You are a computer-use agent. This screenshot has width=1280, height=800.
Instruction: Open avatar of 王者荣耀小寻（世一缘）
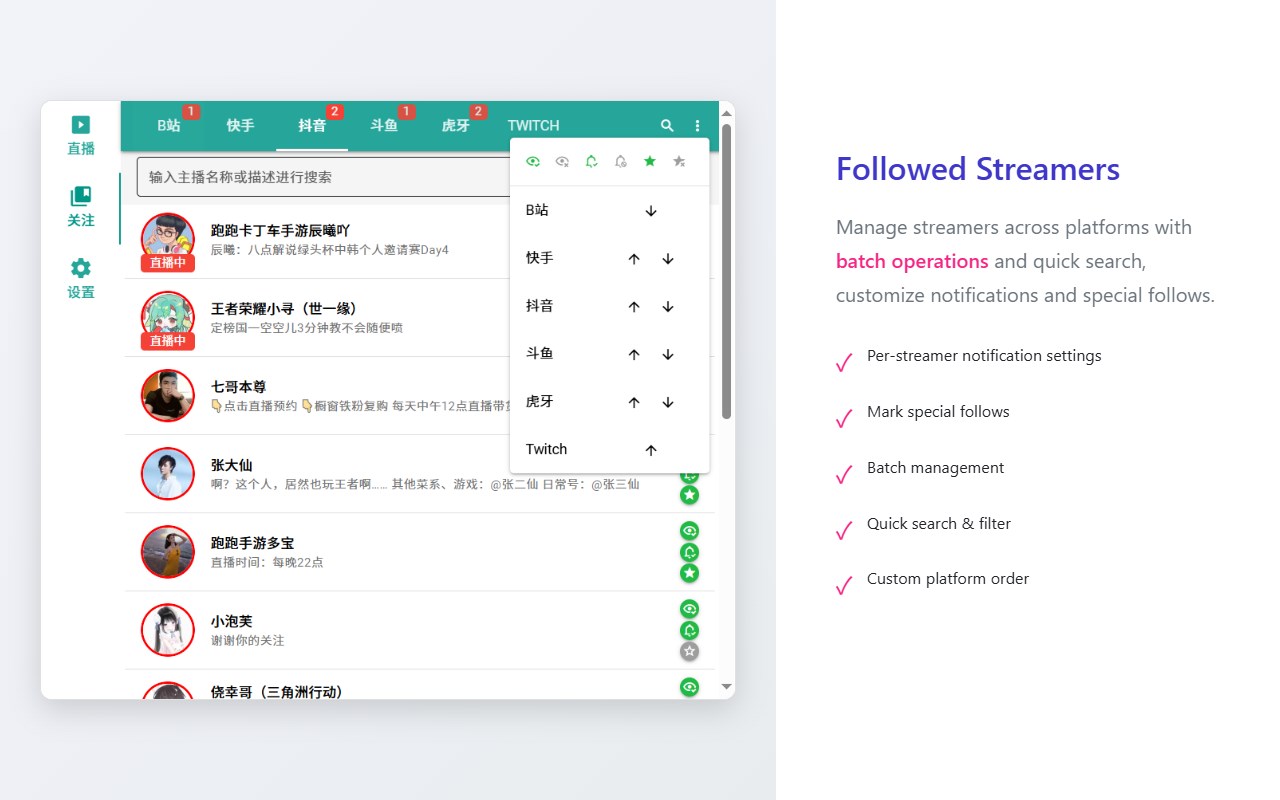(x=168, y=317)
